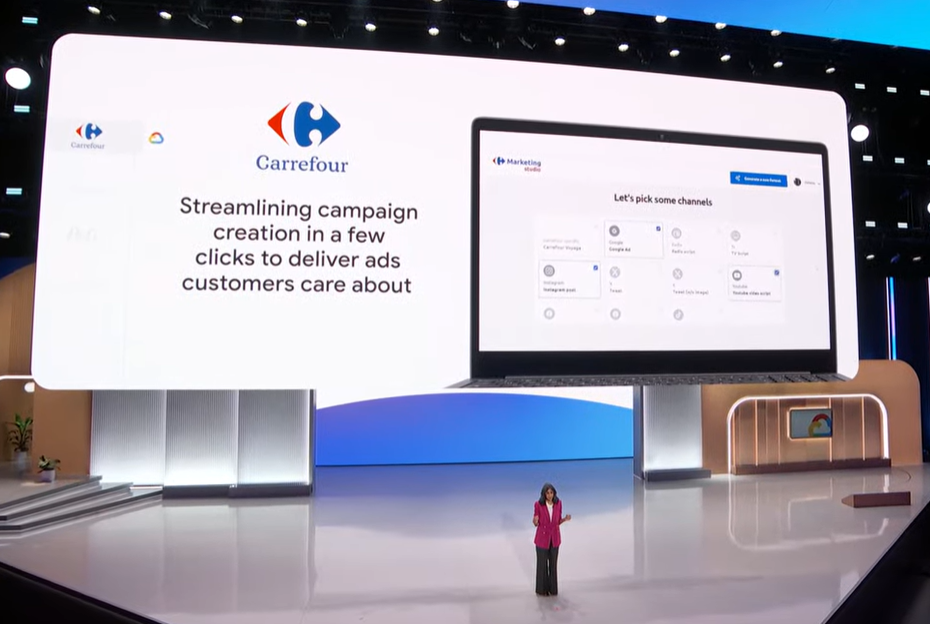Click the Youtube video script icon
This screenshot has width=930, height=624.
click(736, 273)
